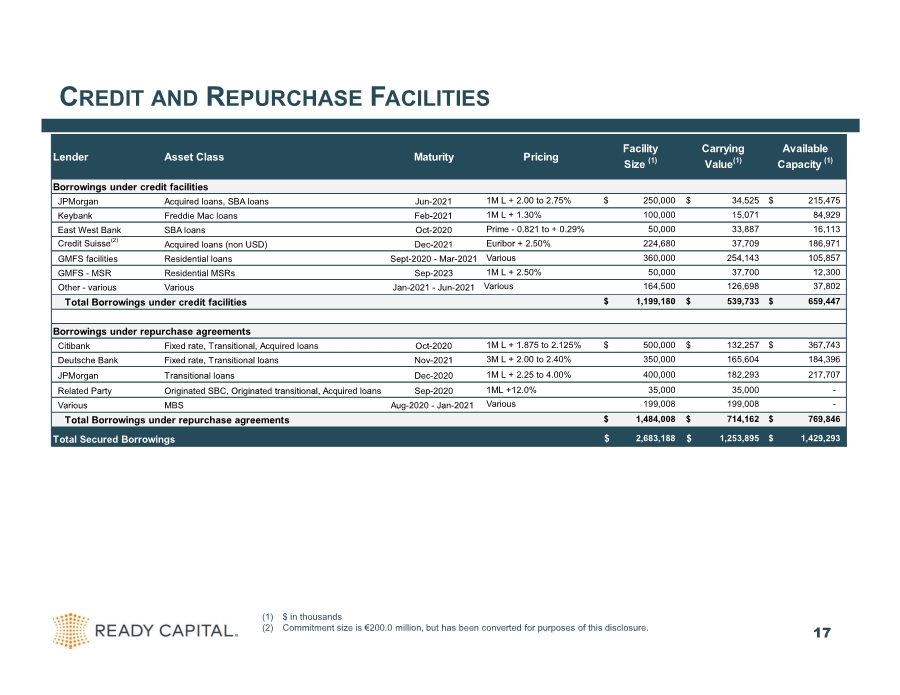Click Residential MSRs asset class cell
This screenshot has height=695, width=900.
(x=200, y=273)
